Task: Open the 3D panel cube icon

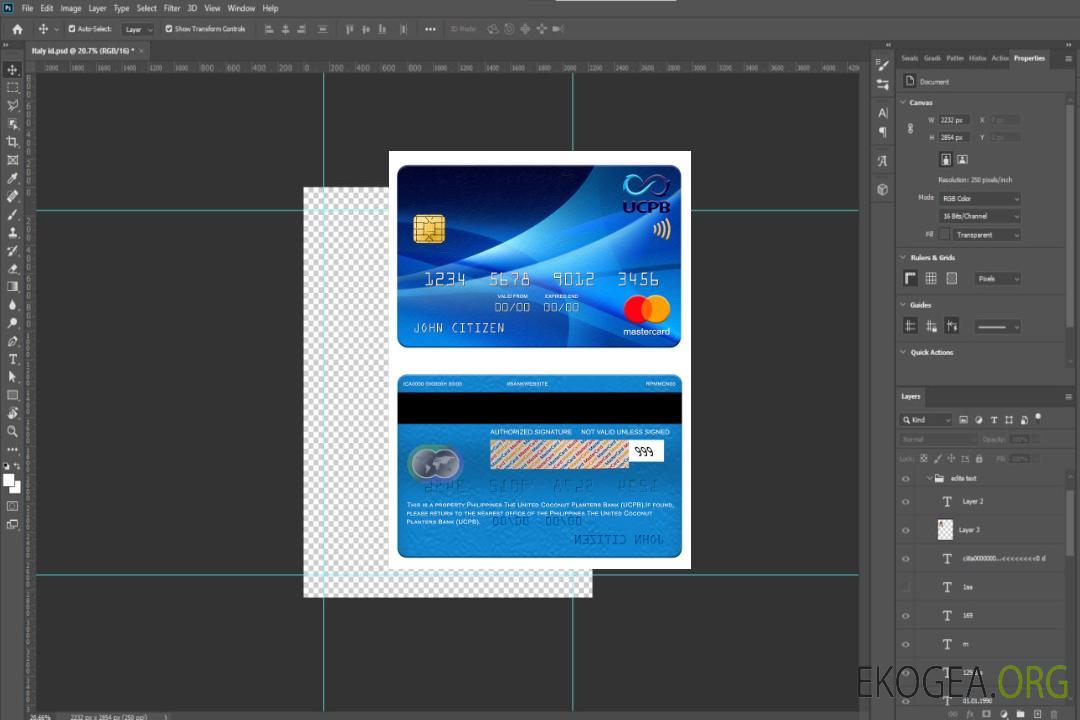Action: 883,189
